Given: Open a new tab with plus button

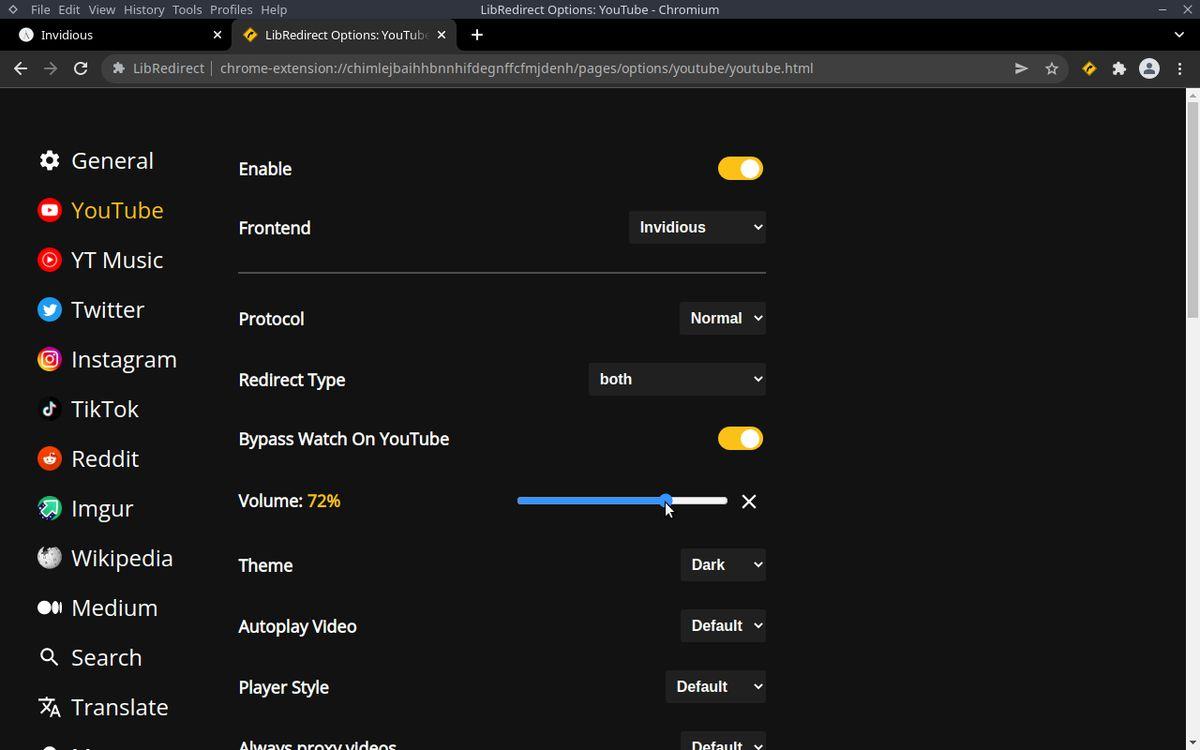Looking at the screenshot, I should (477, 35).
